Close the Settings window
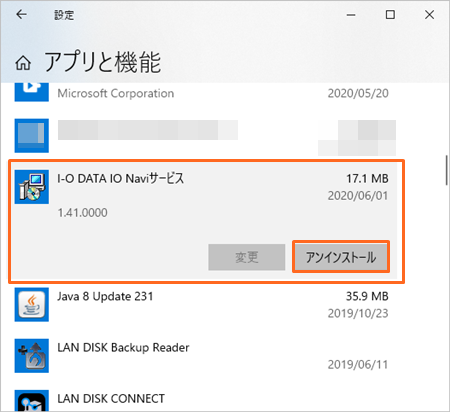450x412 pixels. click(429, 15)
